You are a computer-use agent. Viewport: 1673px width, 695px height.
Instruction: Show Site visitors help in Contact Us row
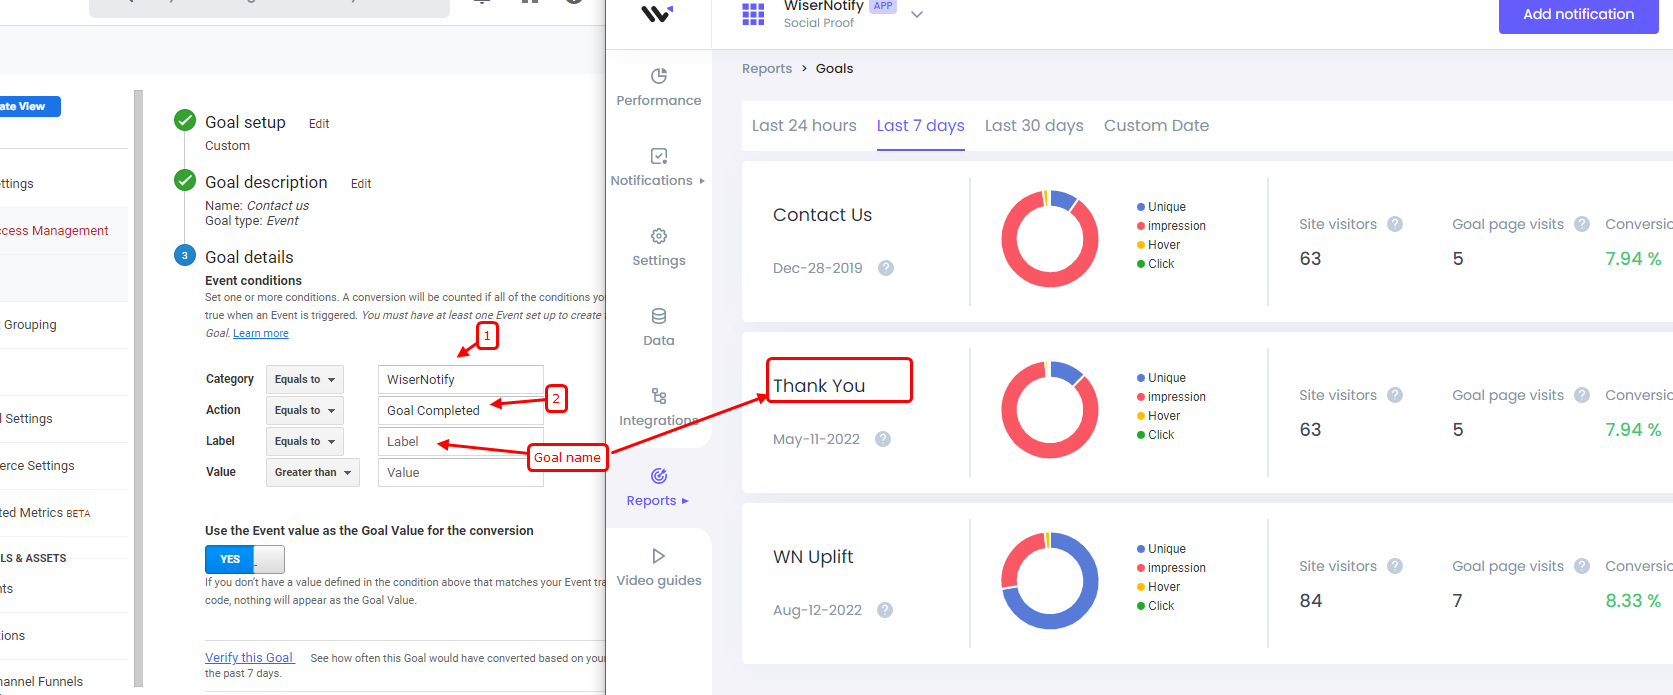1395,224
